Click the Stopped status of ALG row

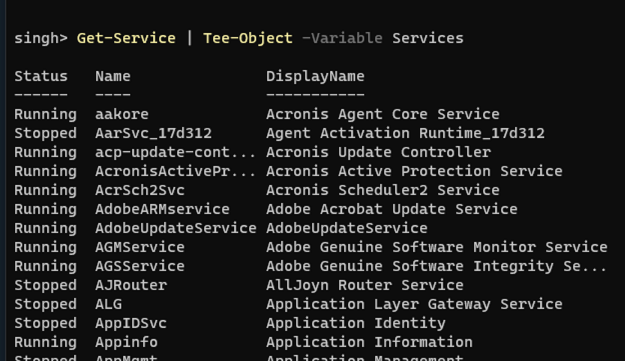[45, 305]
